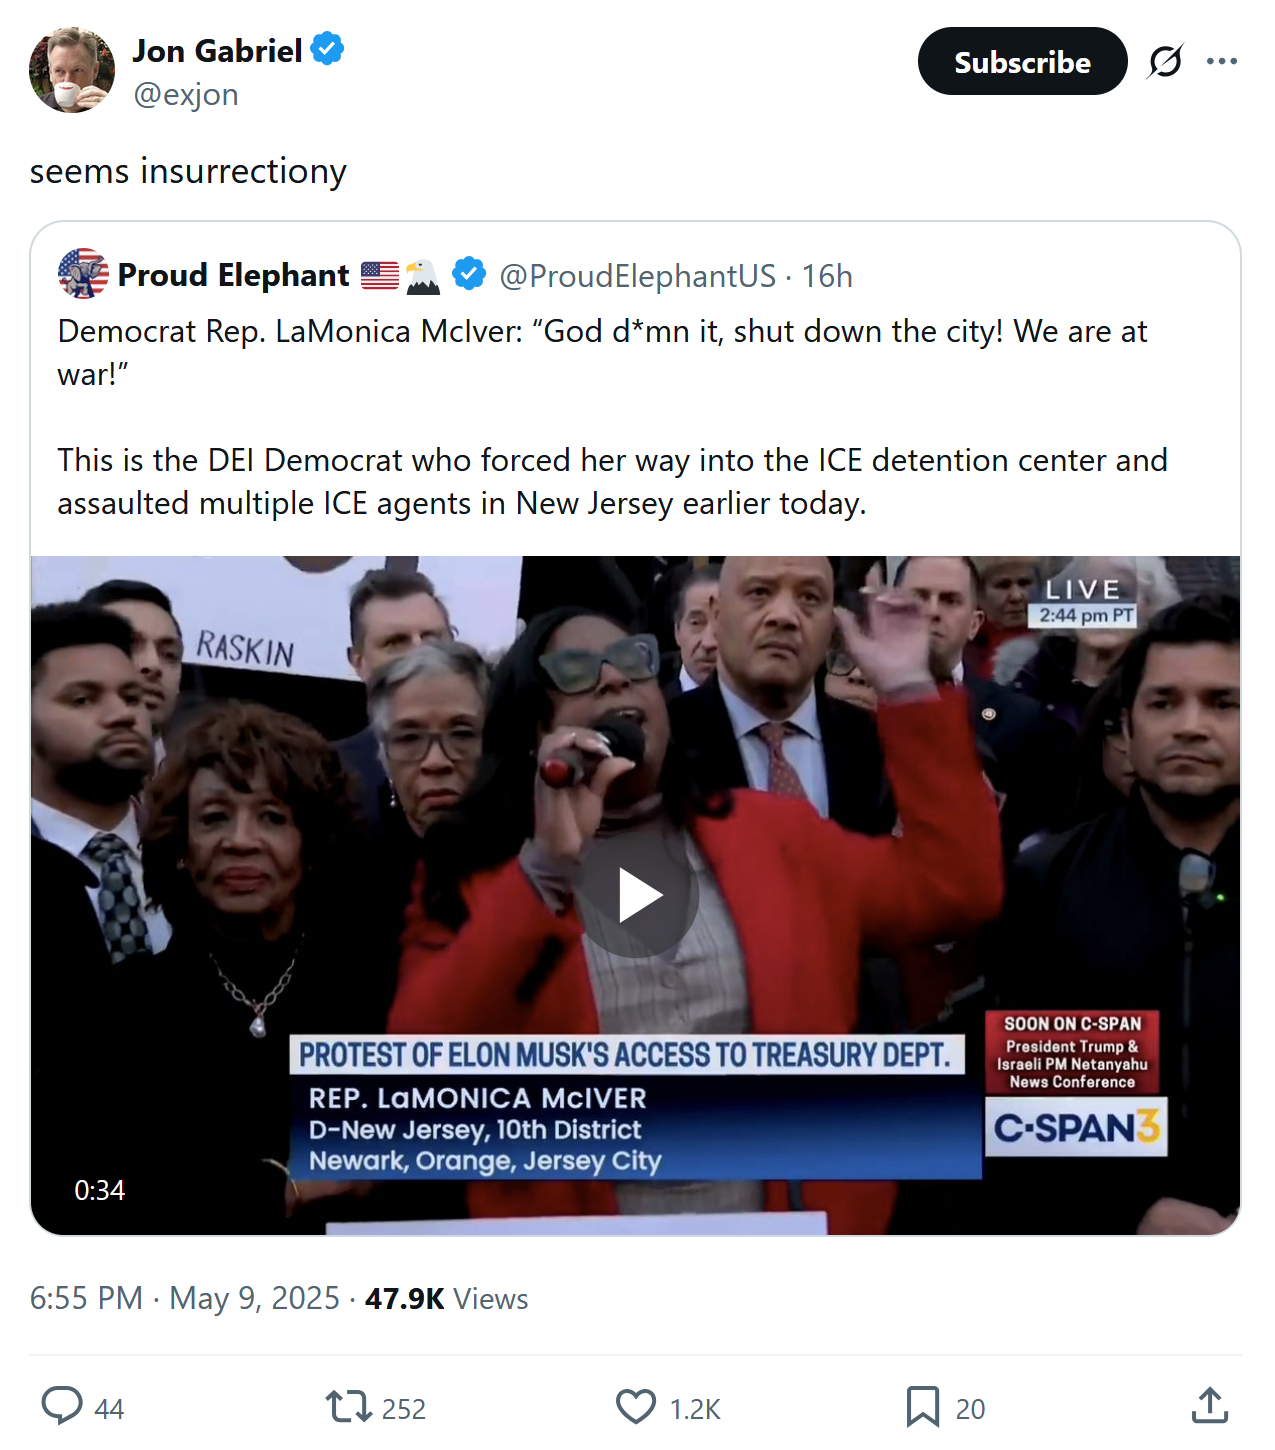Click the reply comment icon
Image resolution: width=1275 pixels, height=1450 pixels.
(62, 1406)
